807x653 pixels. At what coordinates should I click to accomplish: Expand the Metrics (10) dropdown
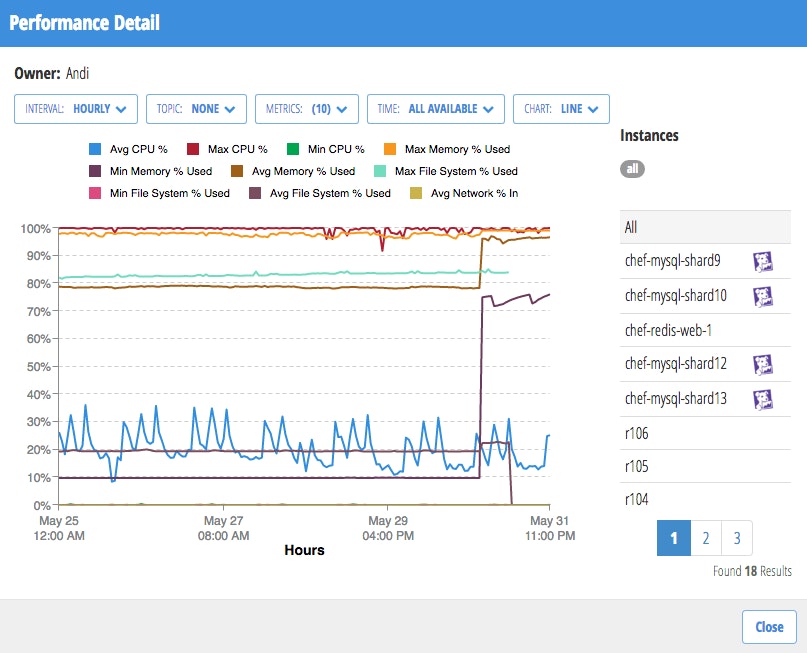(306, 109)
